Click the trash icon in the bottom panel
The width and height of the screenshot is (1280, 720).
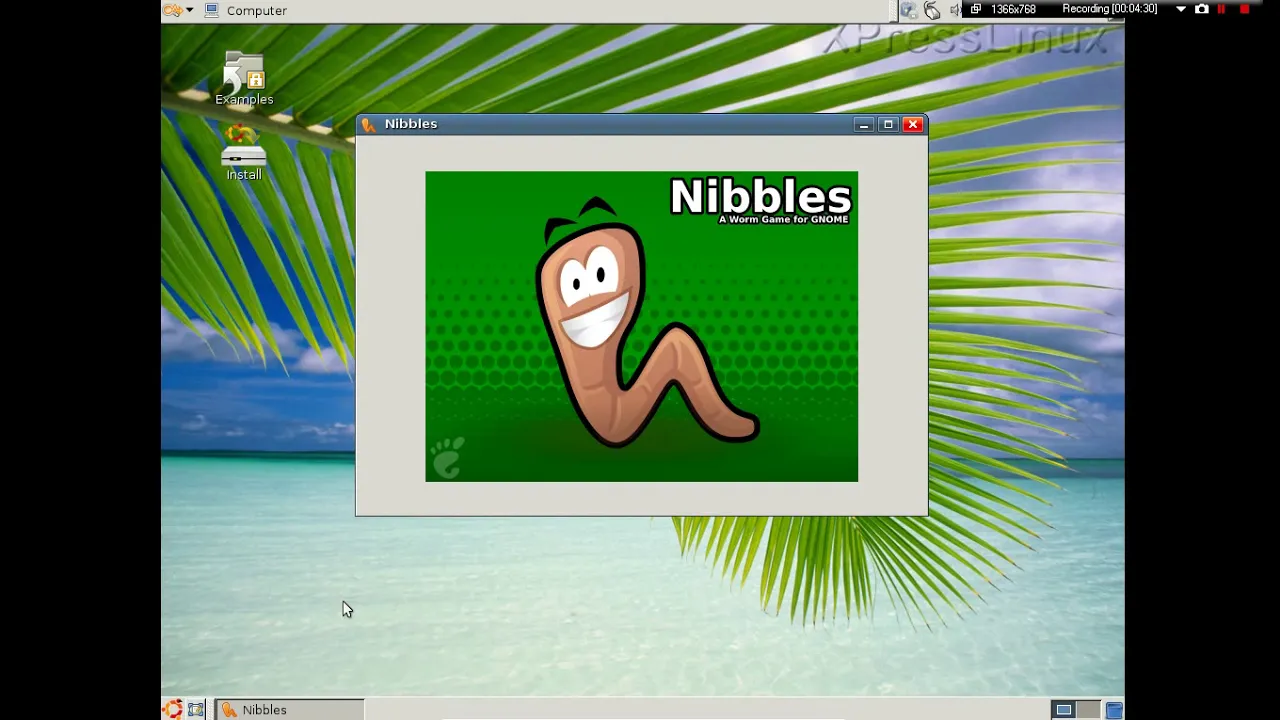[x=1114, y=709]
